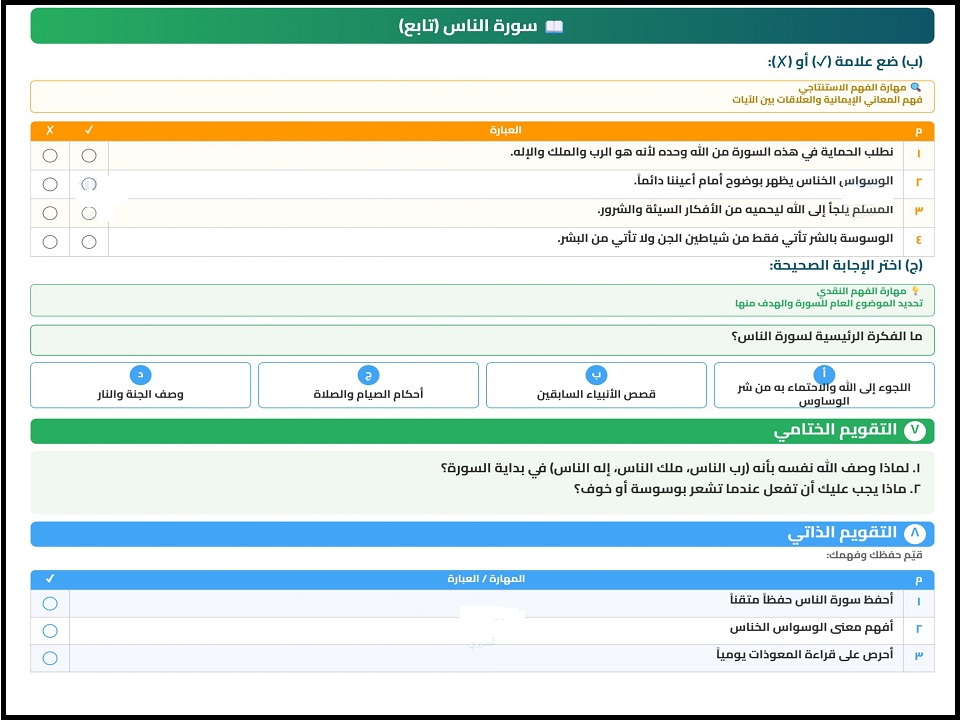Tick self-evaluation circle for أحفظ سورة الناس حفظاً متقناً

coord(50,604)
